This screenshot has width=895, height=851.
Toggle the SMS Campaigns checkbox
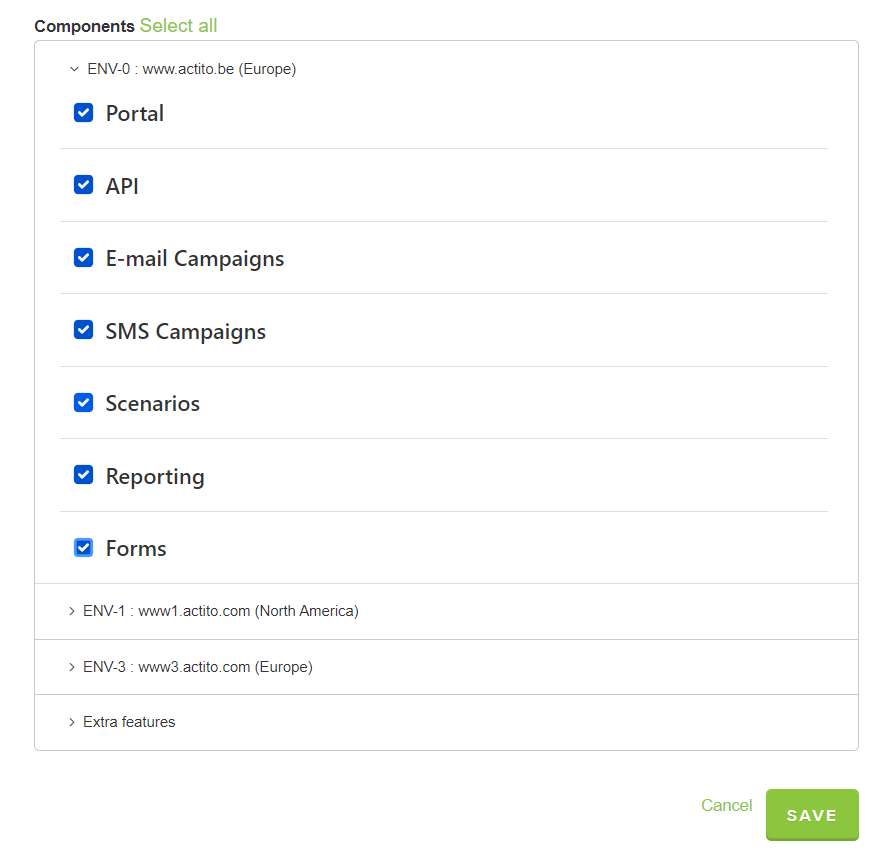click(x=83, y=329)
